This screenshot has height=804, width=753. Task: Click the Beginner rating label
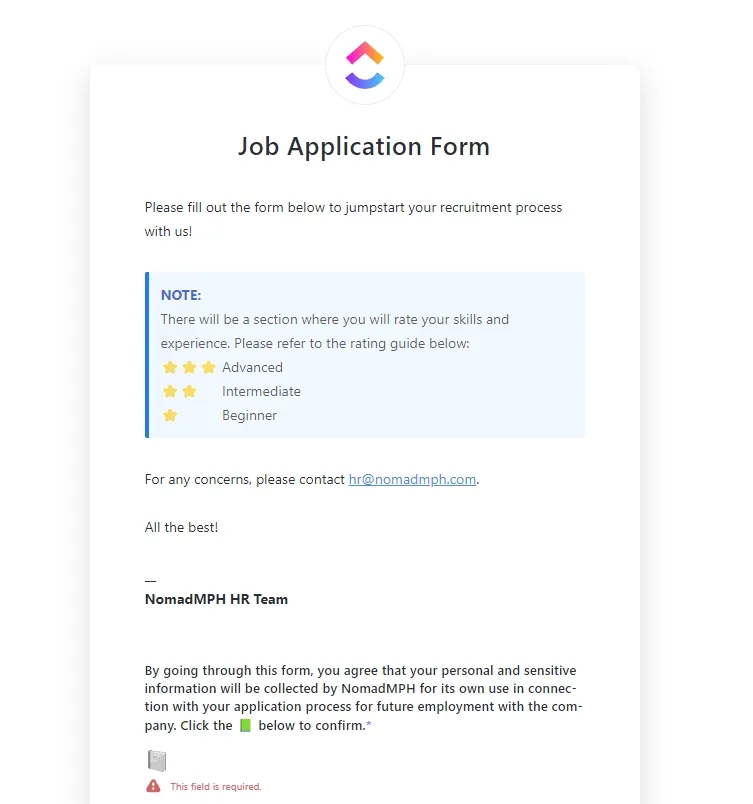(x=249, y=415)
